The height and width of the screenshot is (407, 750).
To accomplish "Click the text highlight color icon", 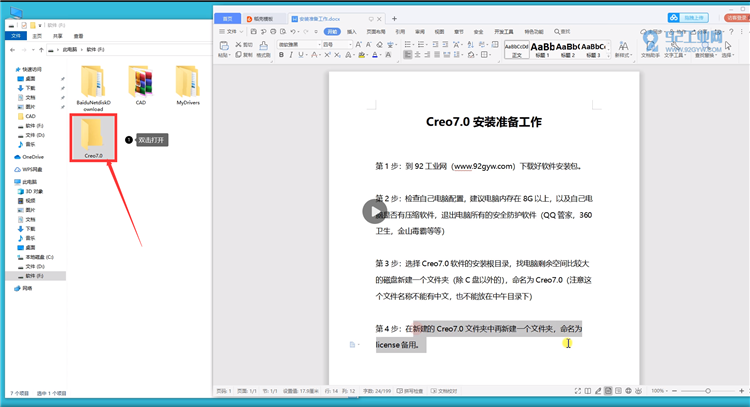I will point(362,55).
